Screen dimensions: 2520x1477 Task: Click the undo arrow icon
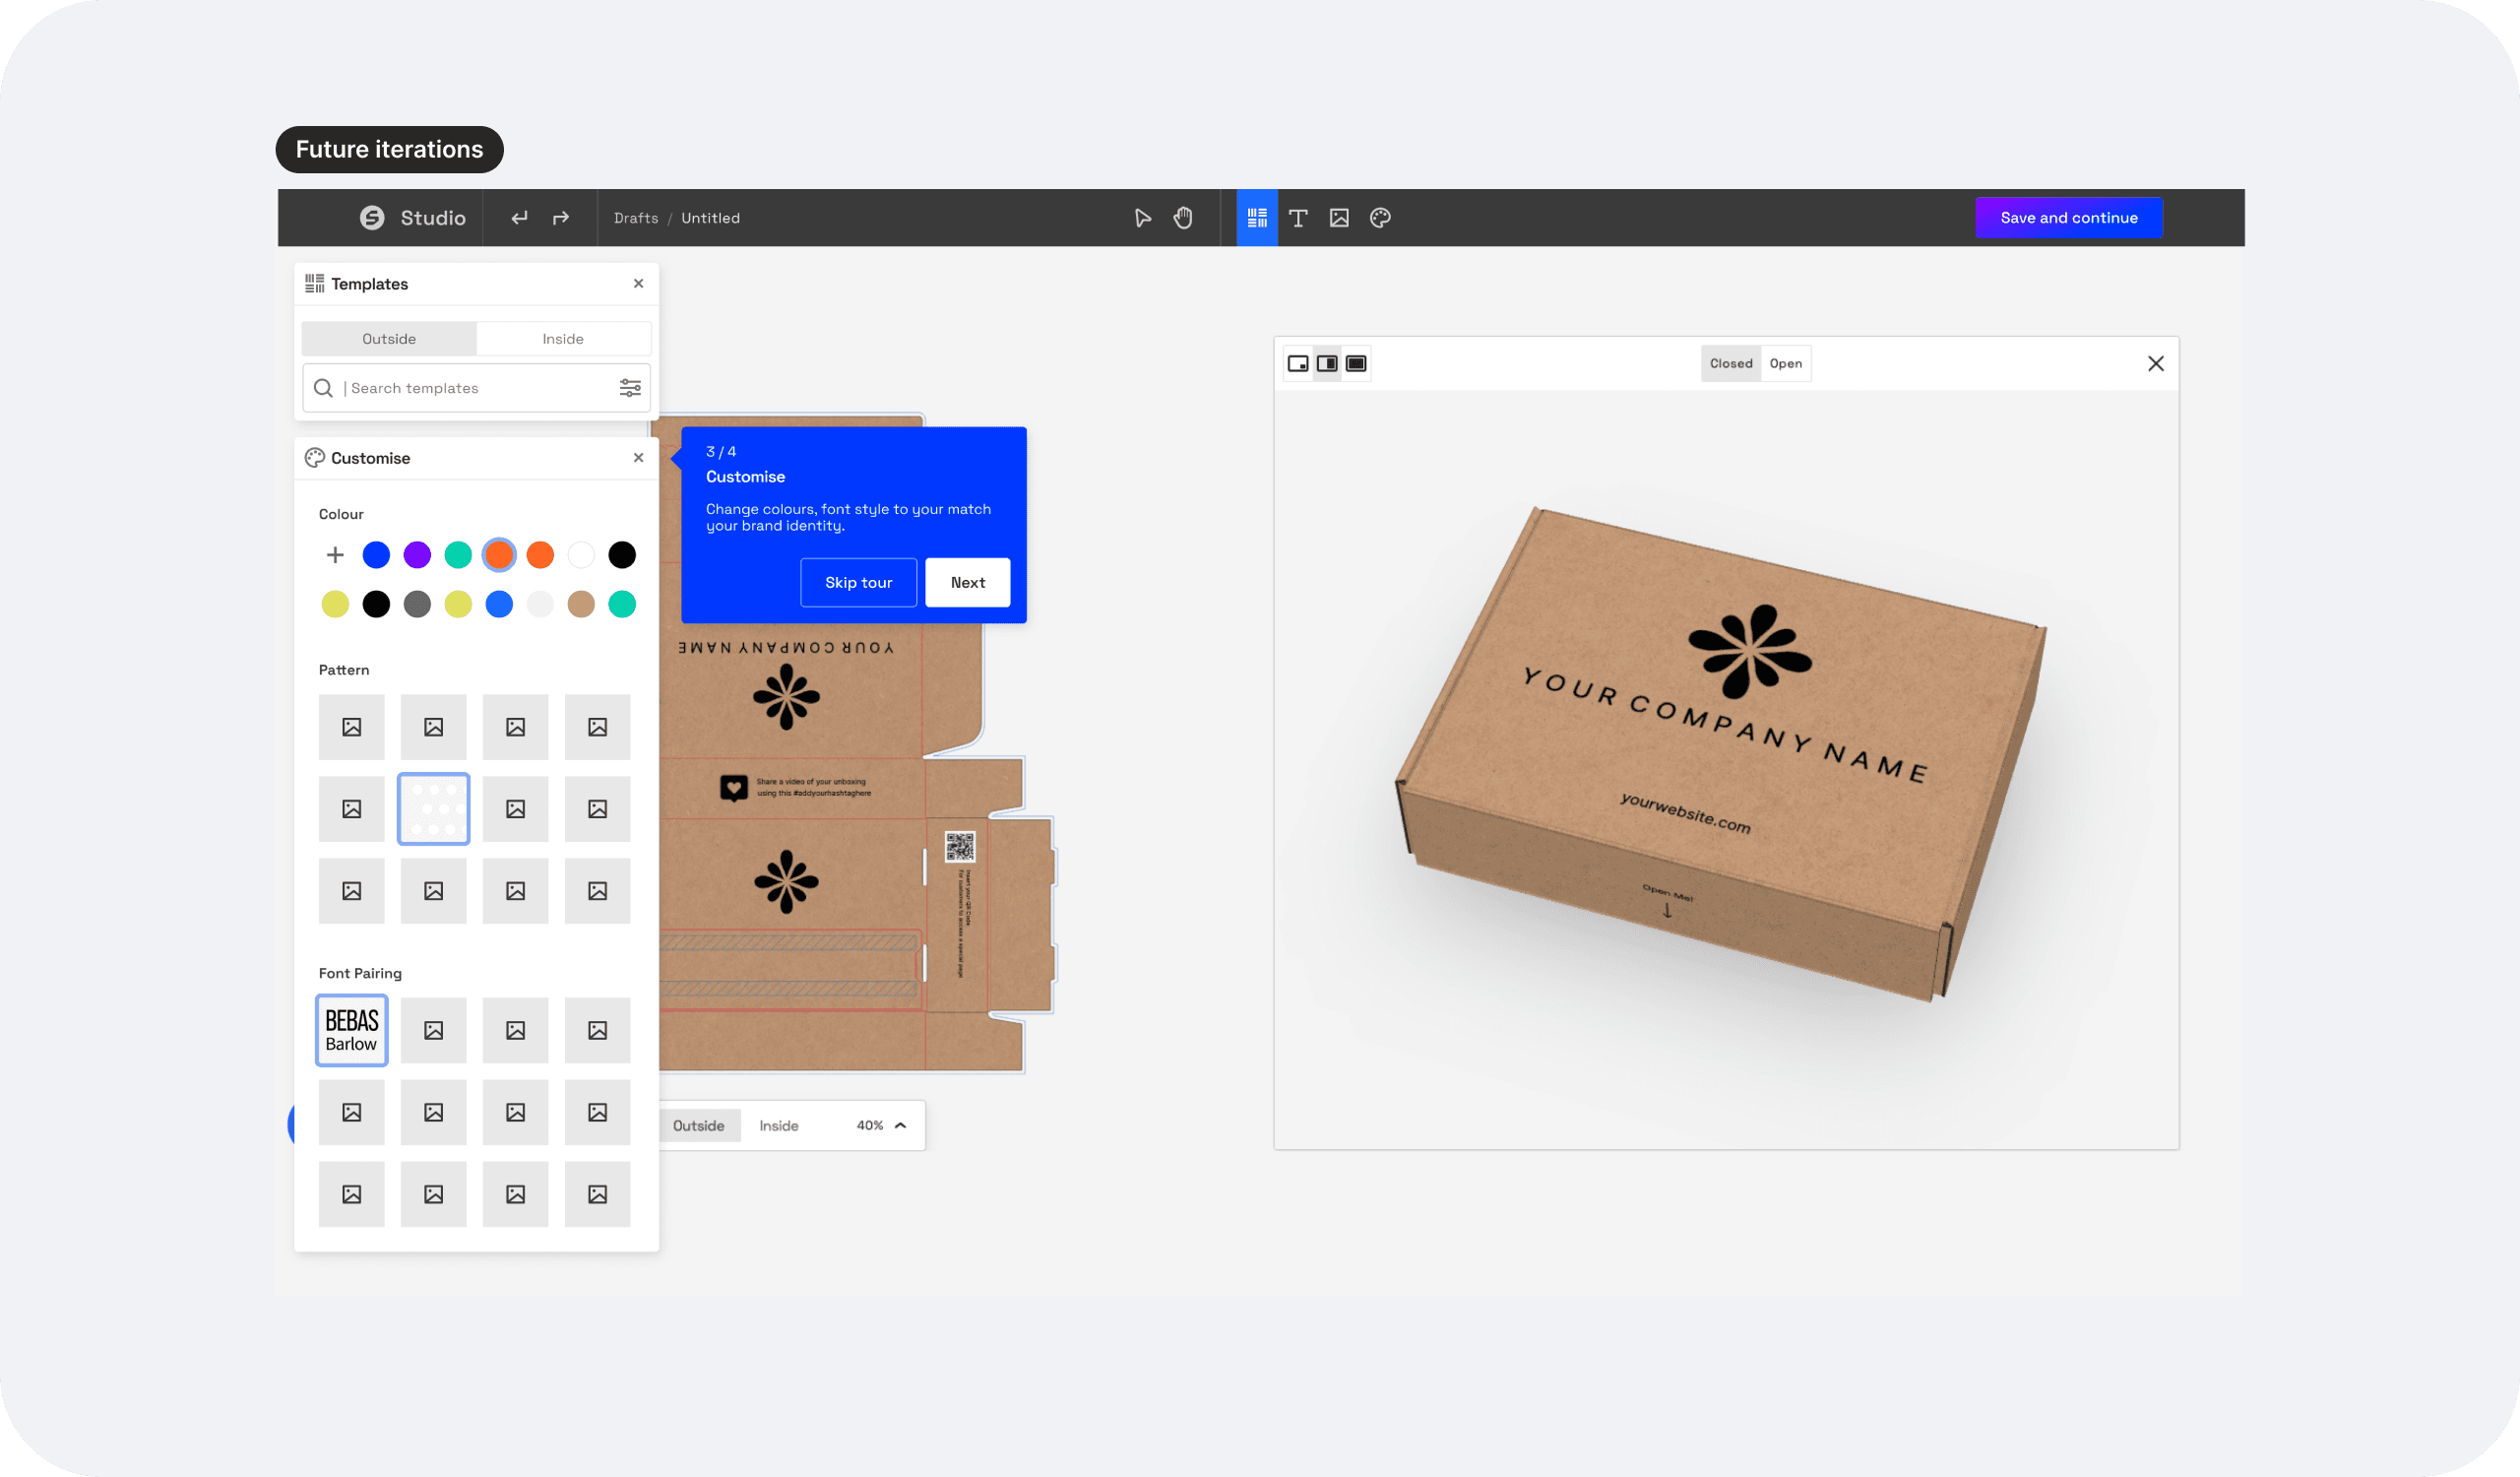coord(519,218)
